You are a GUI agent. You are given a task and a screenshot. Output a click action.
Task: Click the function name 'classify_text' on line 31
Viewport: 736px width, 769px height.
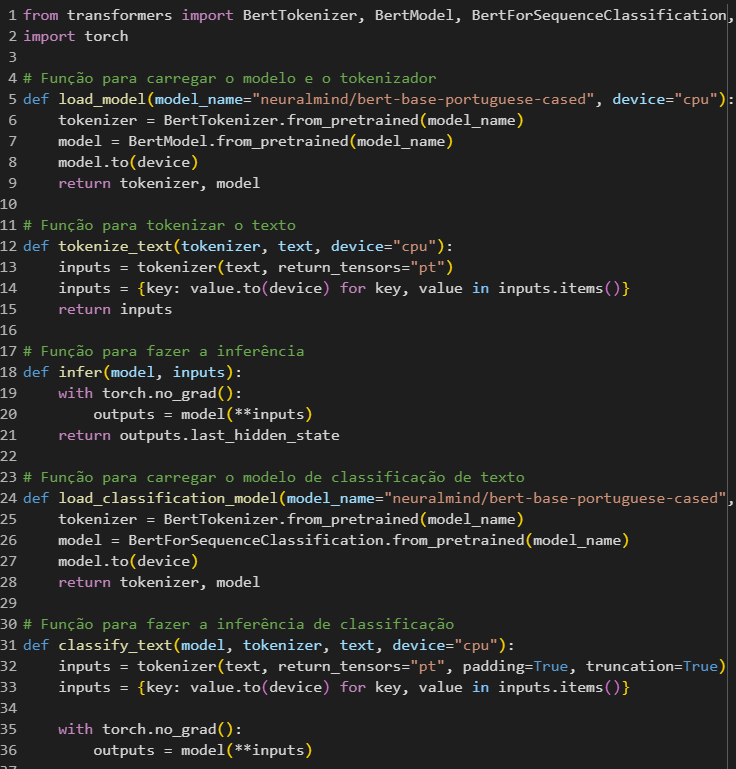click(115, 646)
